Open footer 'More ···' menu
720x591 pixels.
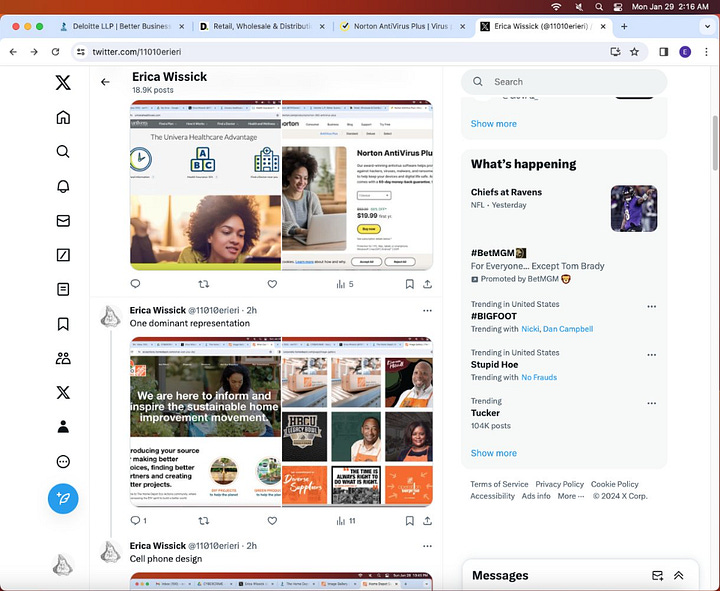pos(571,496)
